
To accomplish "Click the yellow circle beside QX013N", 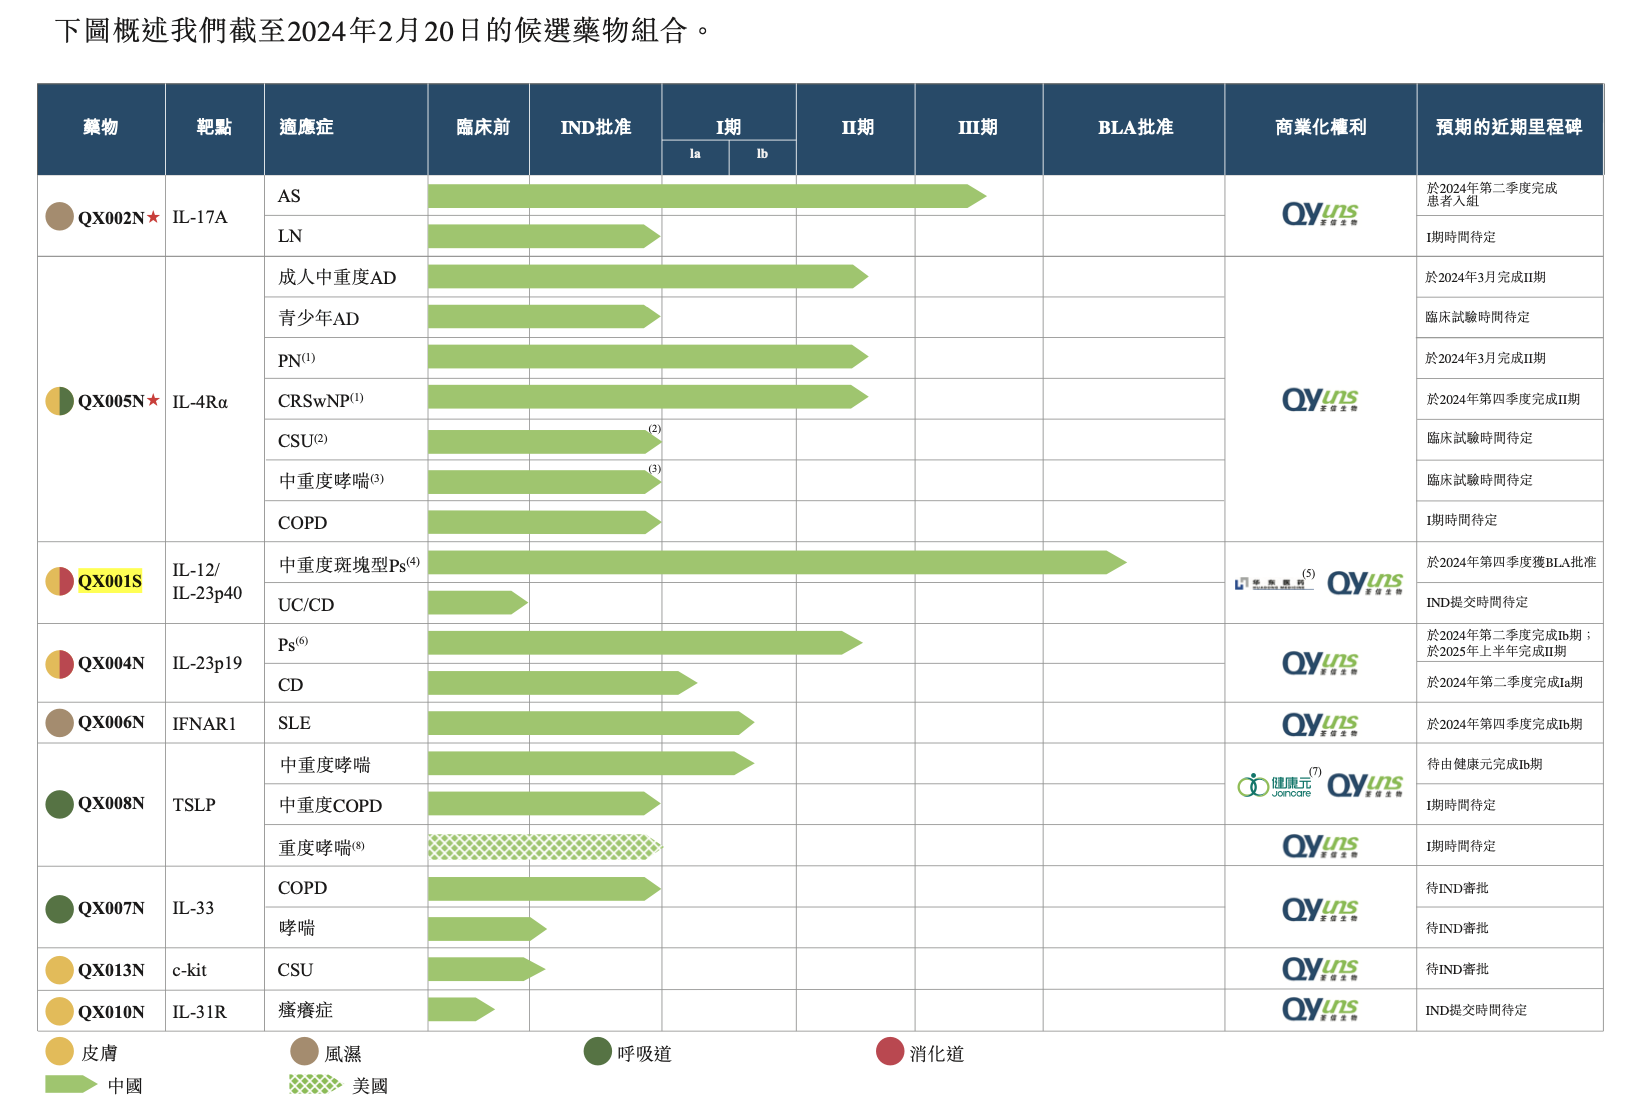I will click(60, 970).
